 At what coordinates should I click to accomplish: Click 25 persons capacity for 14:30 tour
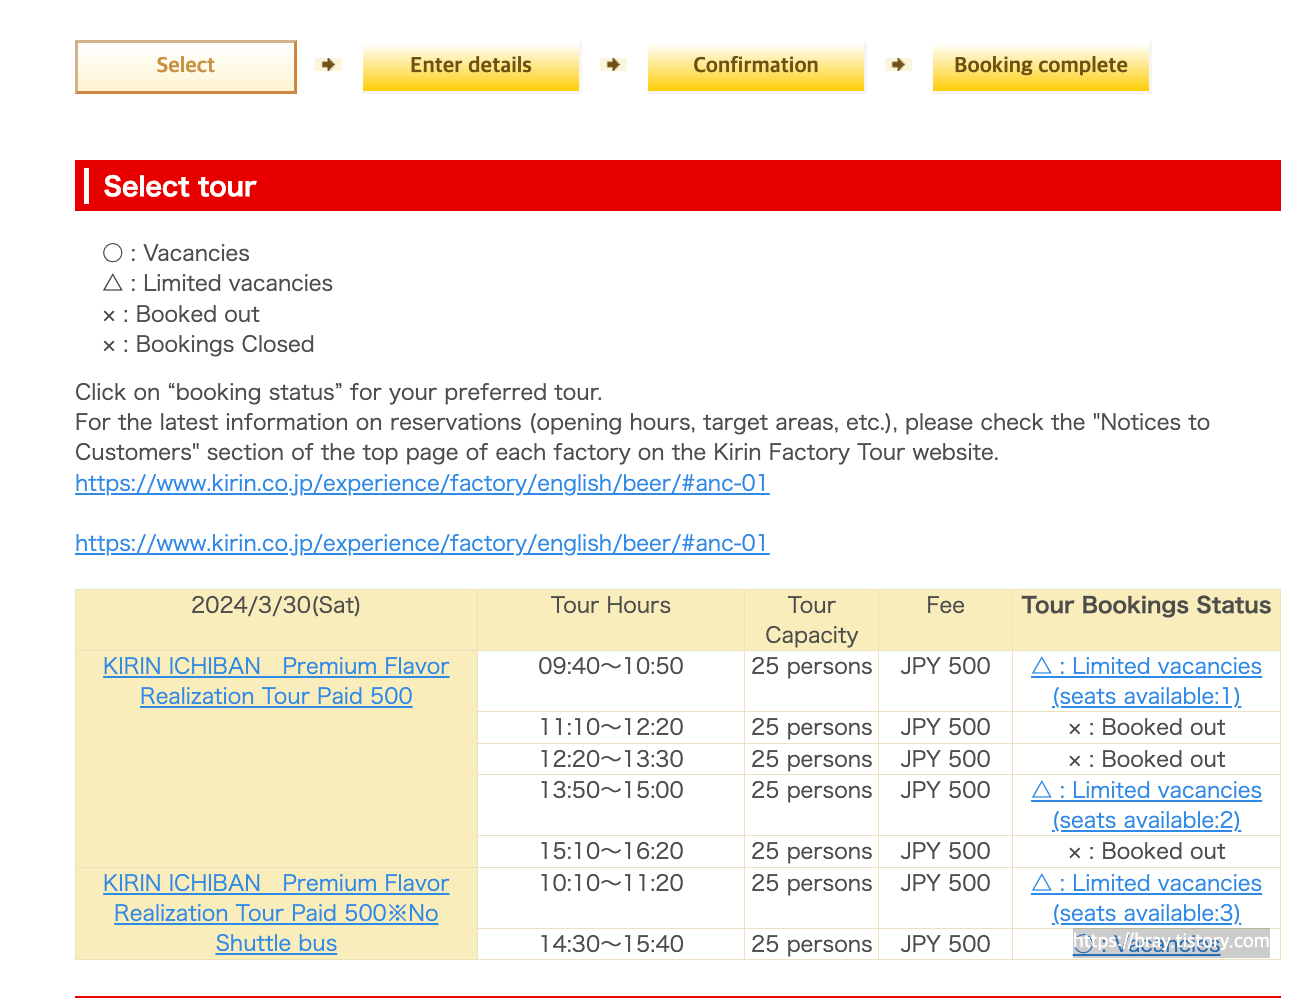[811, 944]
